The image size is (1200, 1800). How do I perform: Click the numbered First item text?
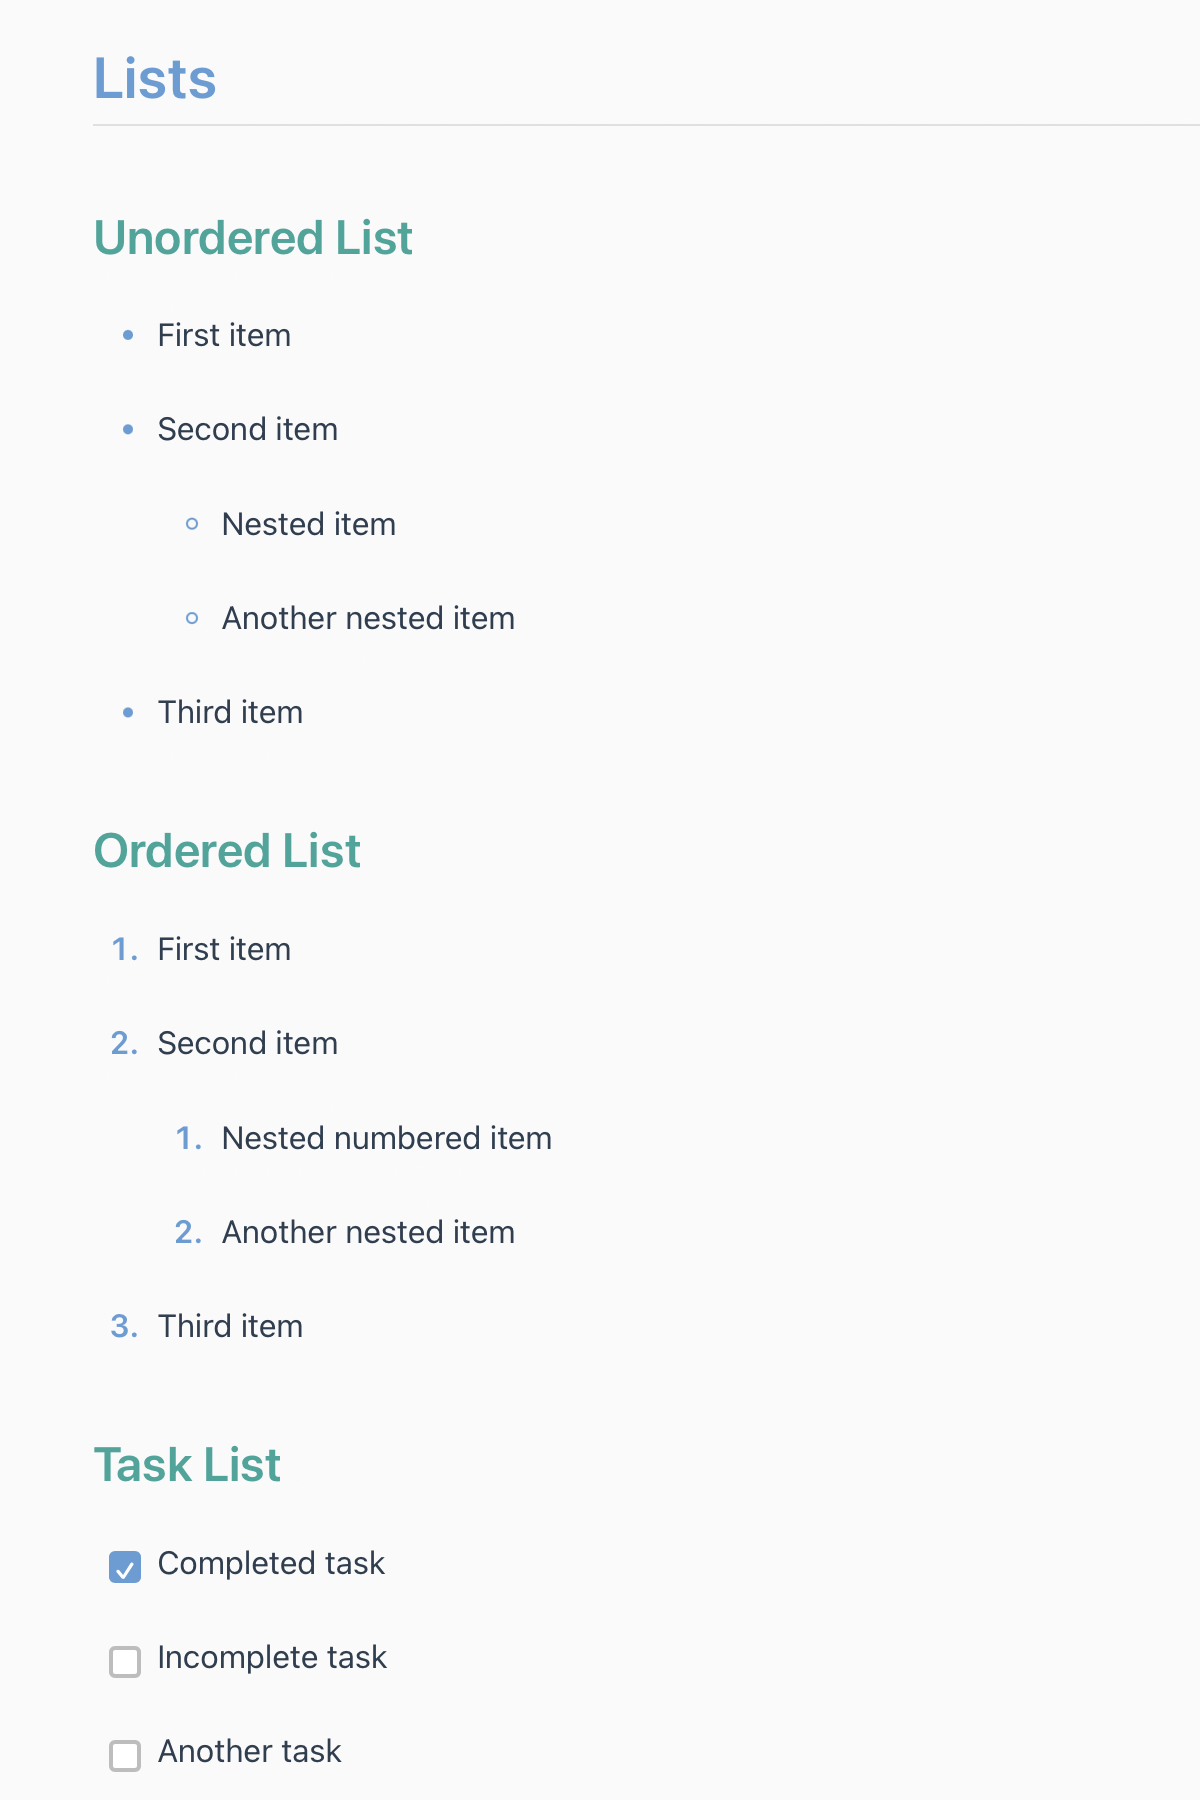[x=224, y=949]
